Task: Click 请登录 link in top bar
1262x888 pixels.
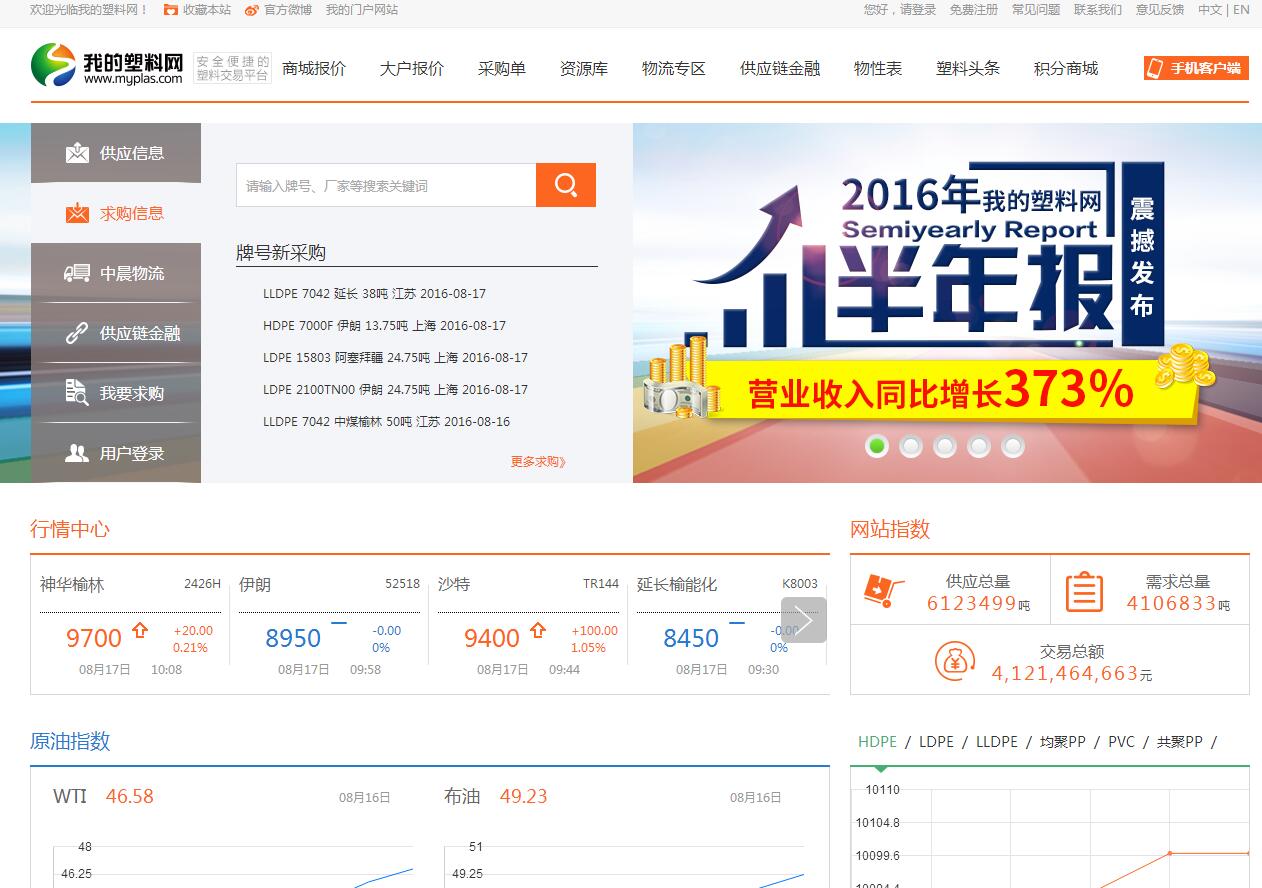Action: tap(918, 10)
